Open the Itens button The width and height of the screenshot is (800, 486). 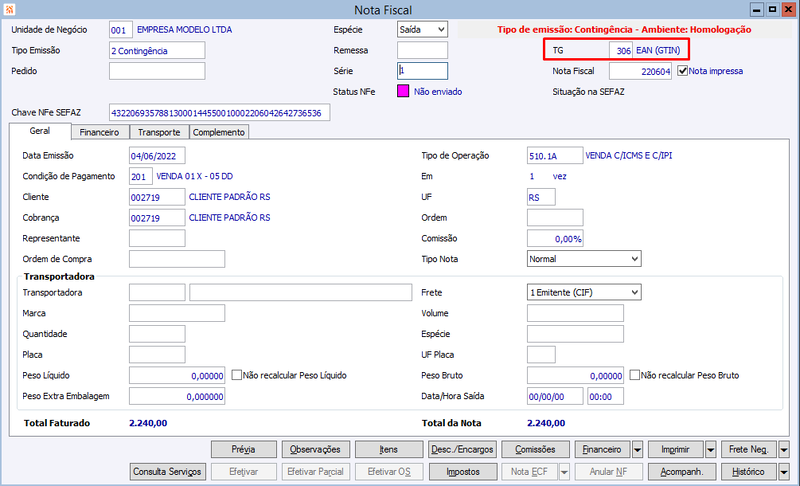(x=389, y=450)
